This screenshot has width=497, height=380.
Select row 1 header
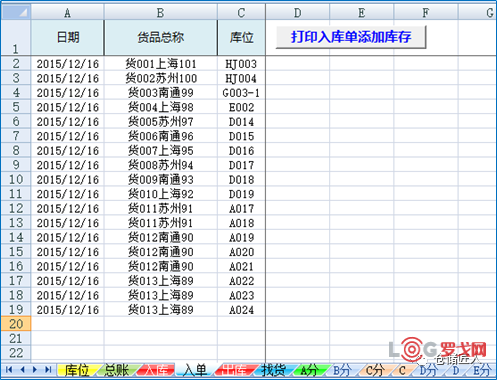pyautogui.click(x=16, y=37)
